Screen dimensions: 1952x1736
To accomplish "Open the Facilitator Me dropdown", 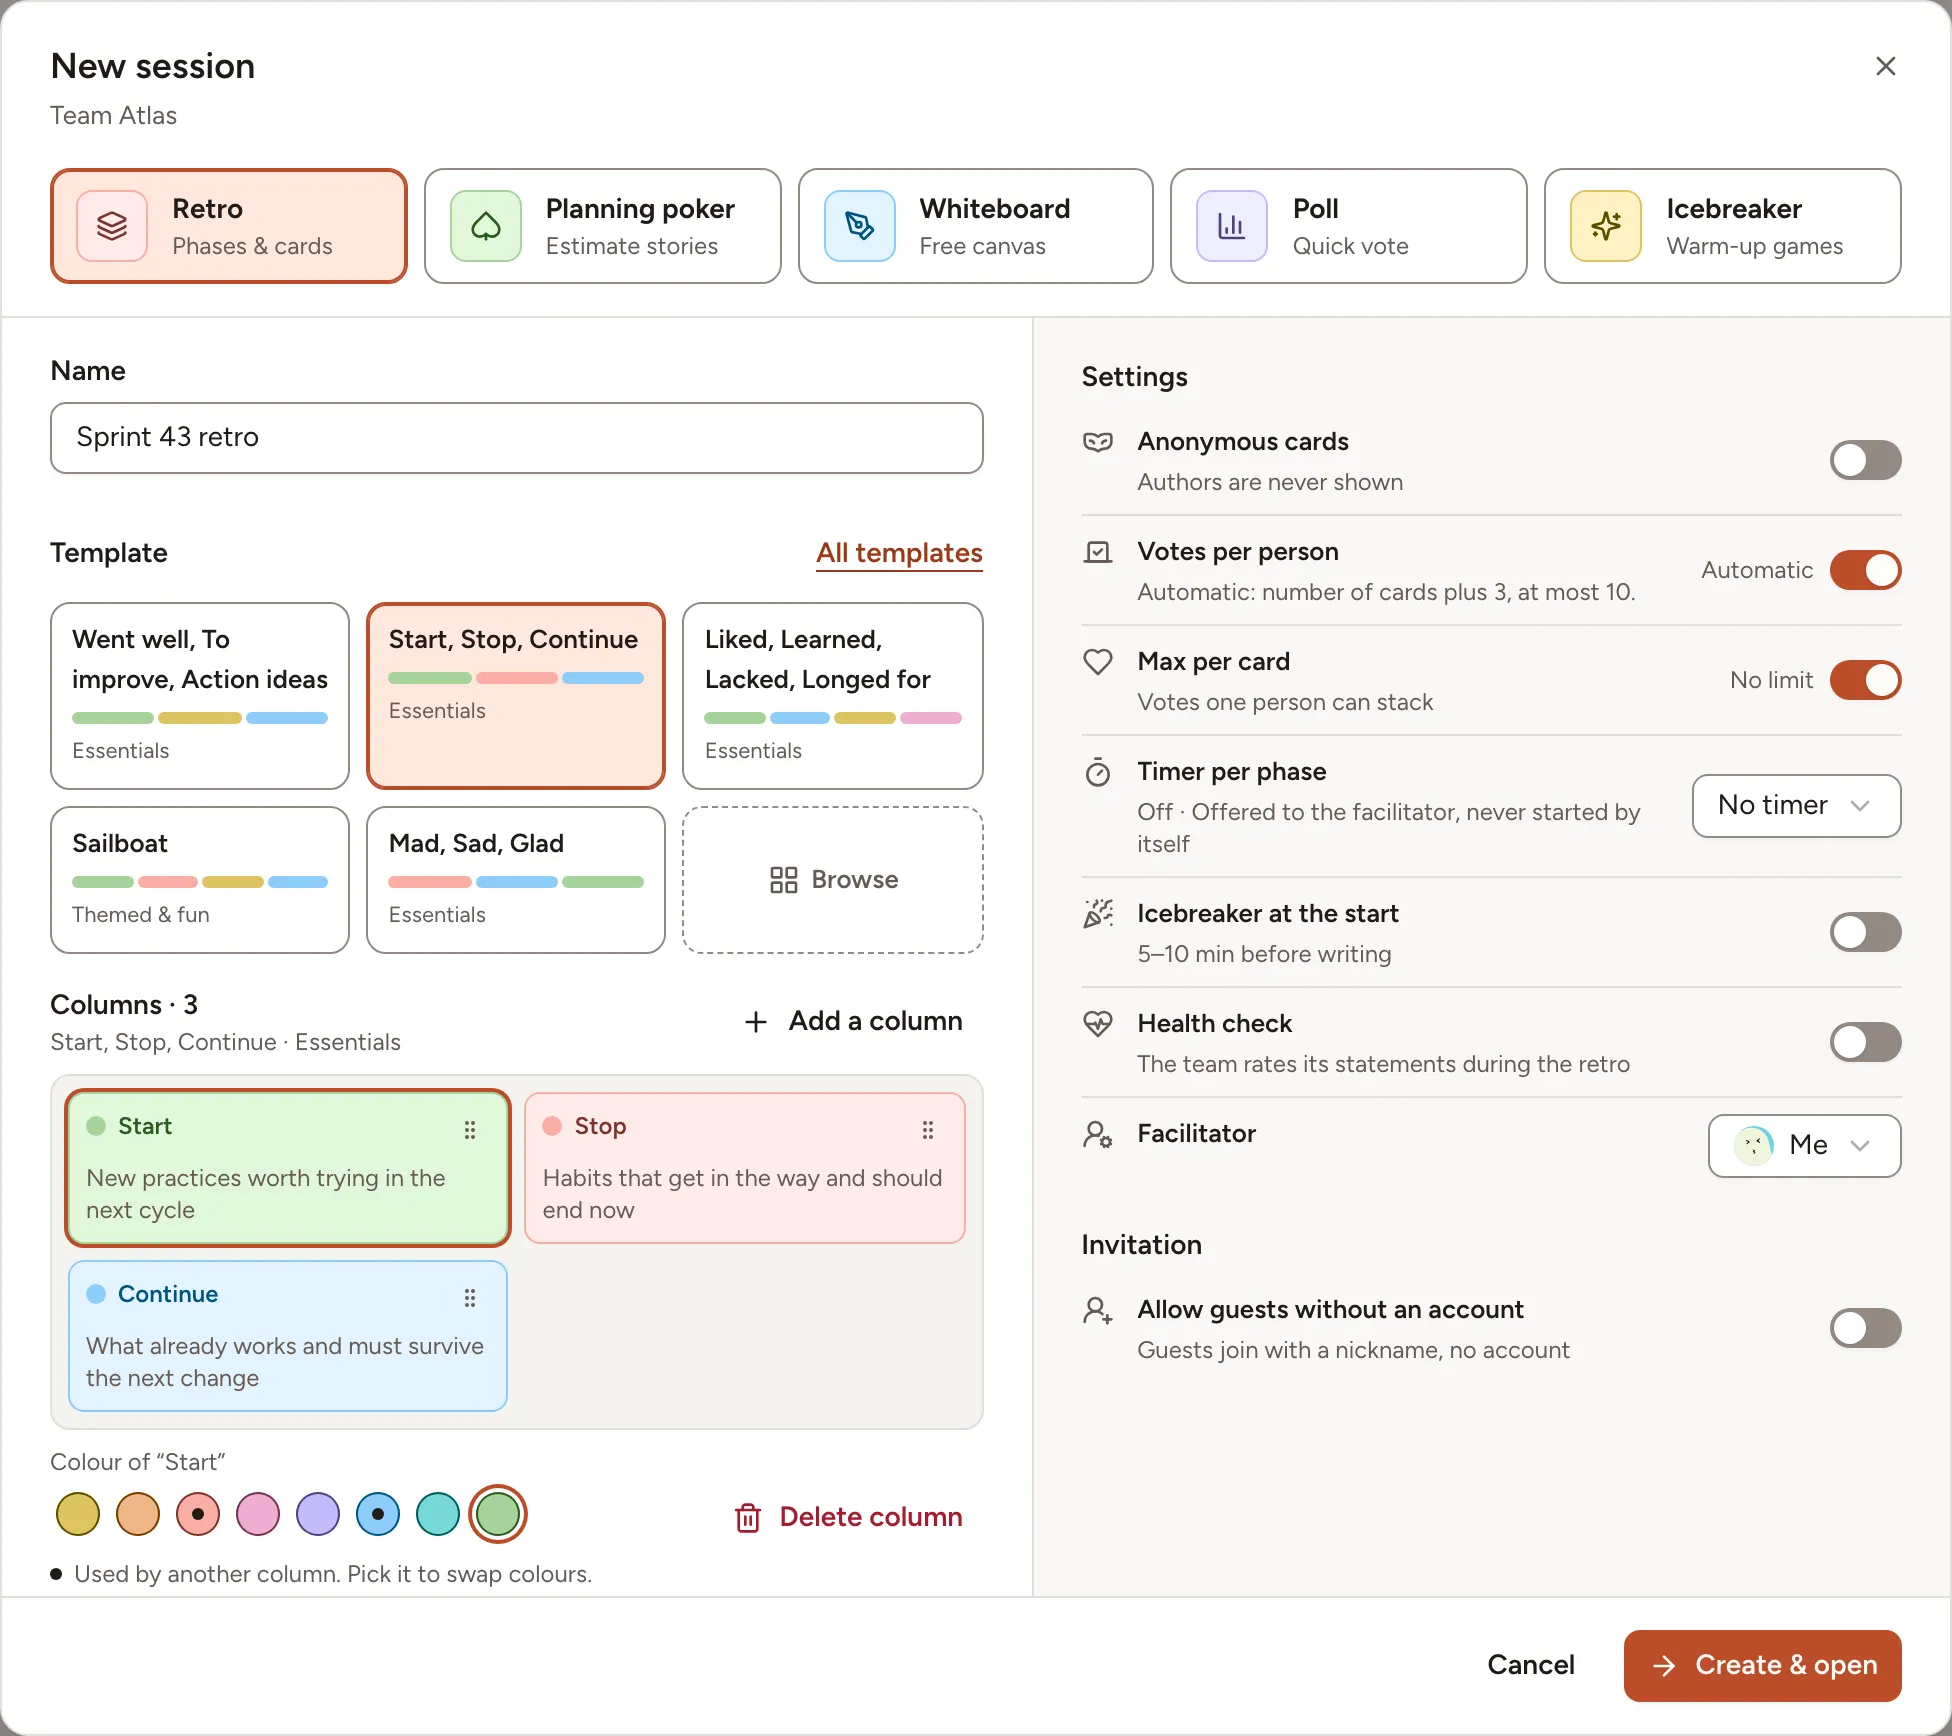I will coord(1804,1146).
